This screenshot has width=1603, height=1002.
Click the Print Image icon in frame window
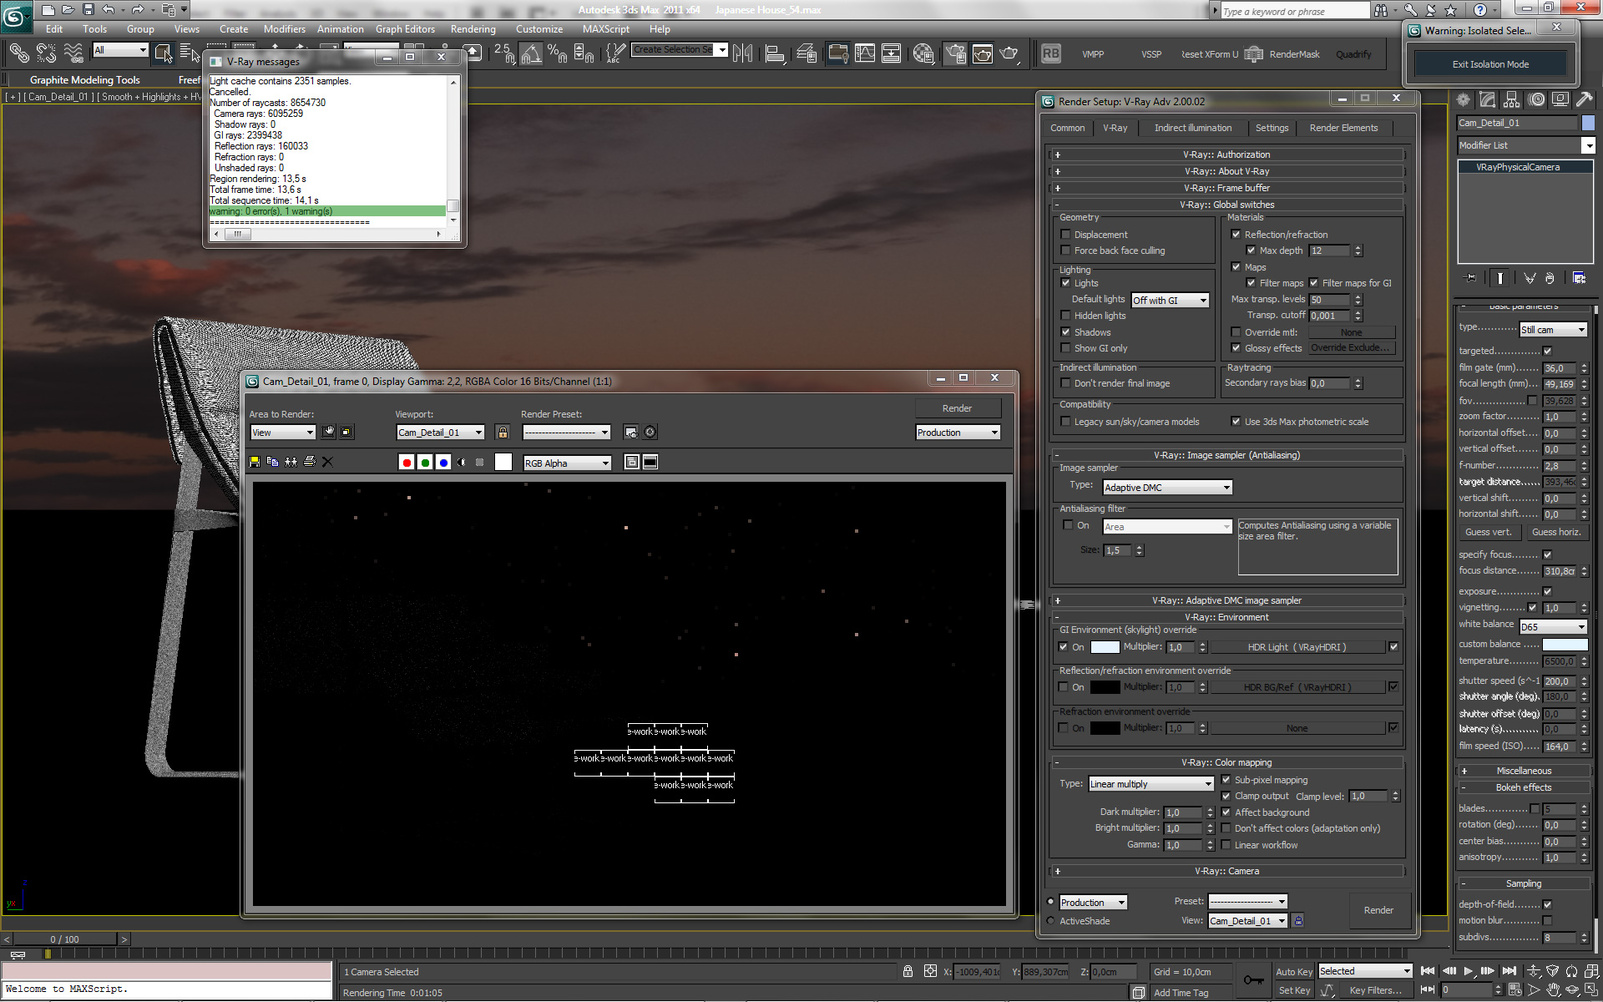[x=309, y=462]
